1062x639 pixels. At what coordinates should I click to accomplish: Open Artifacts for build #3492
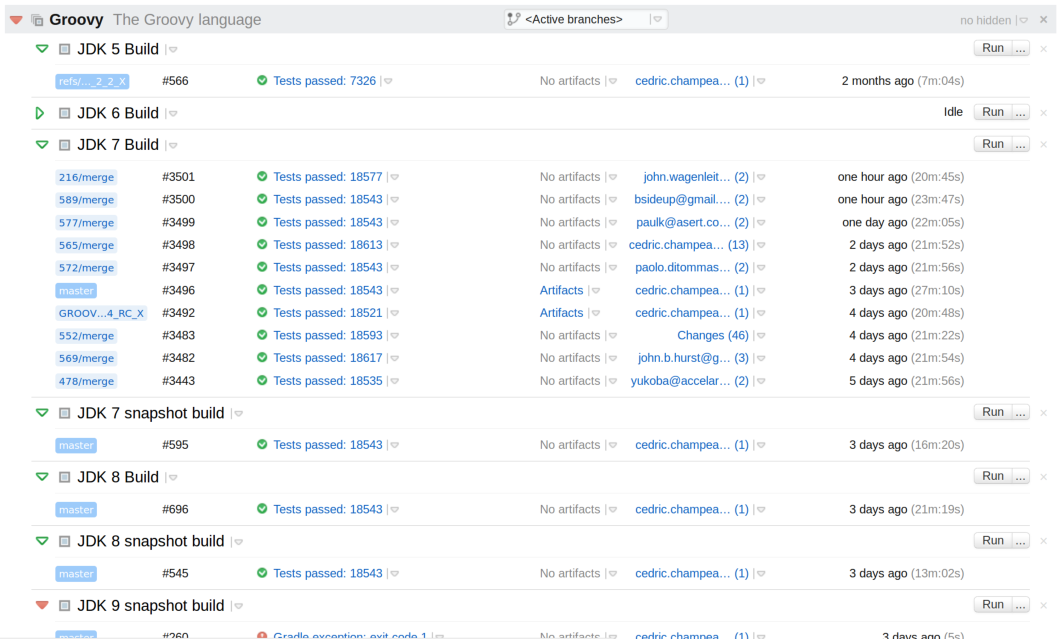(x=561, y=312)
